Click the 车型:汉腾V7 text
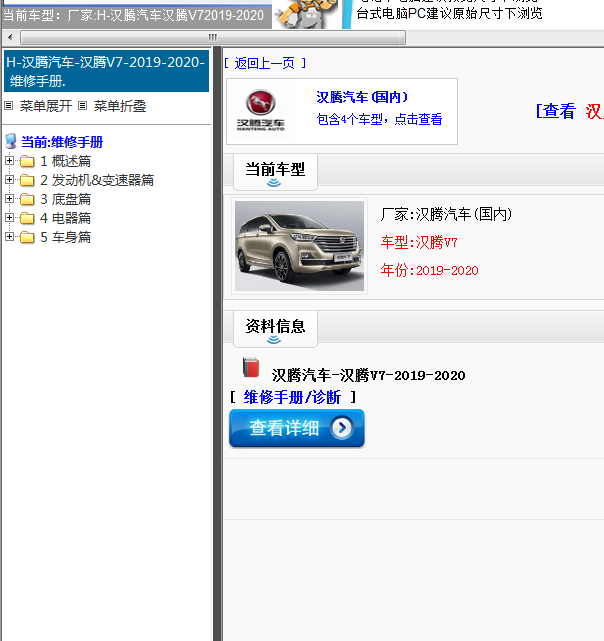 click(419, 243)
